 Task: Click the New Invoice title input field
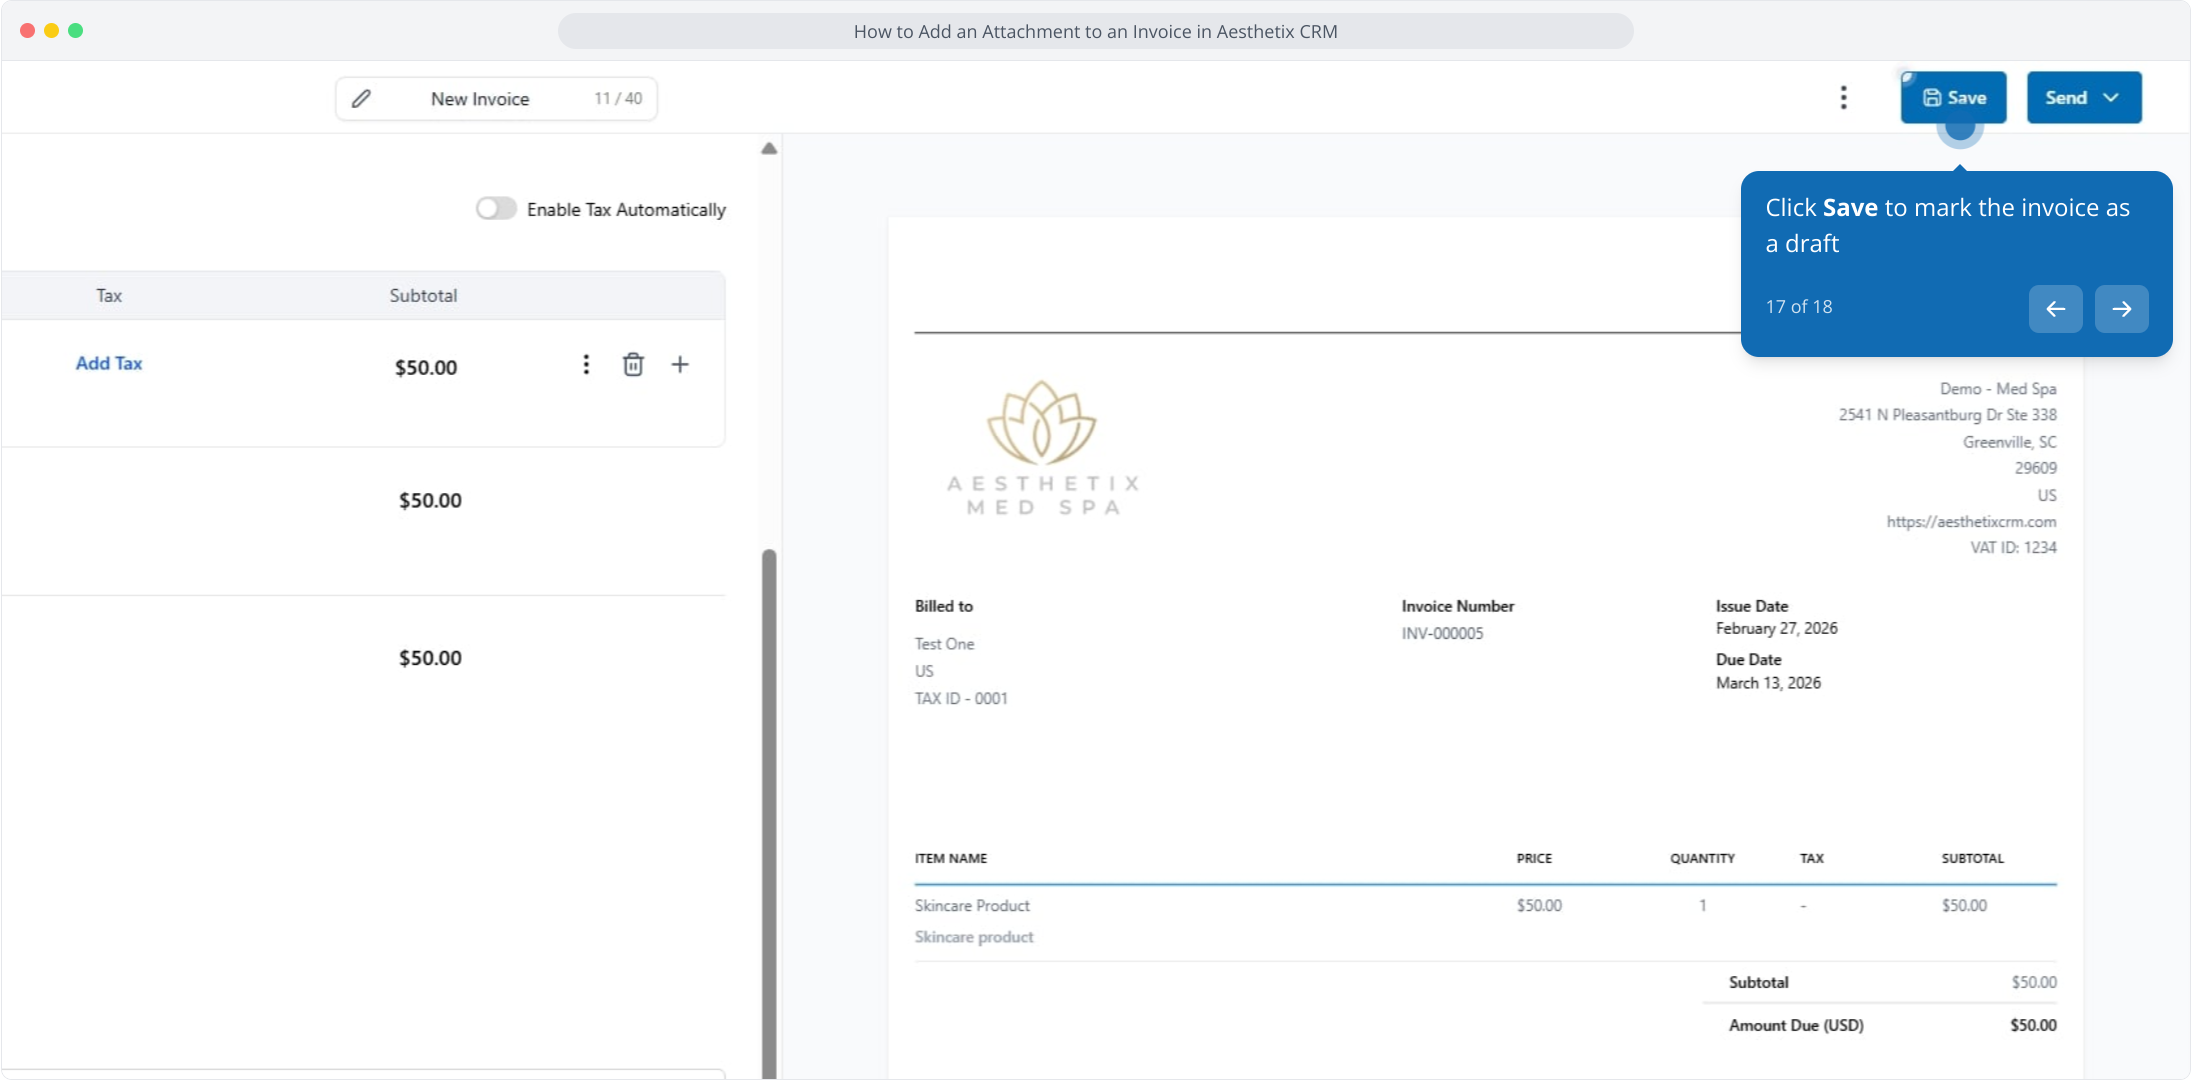point(480,98)
